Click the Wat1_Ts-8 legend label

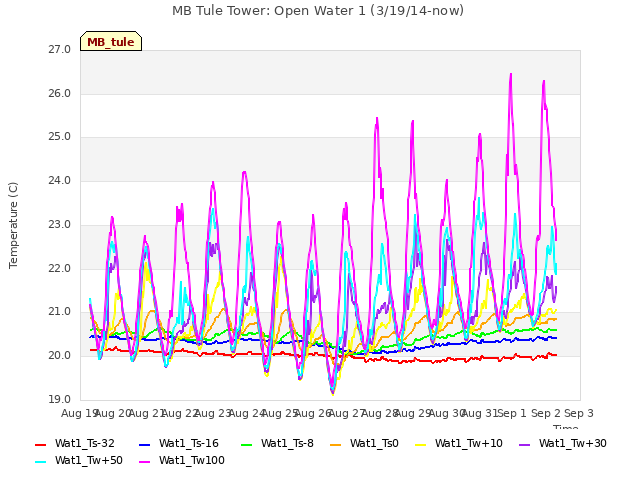pyautogui.click(x=287, y=443)
